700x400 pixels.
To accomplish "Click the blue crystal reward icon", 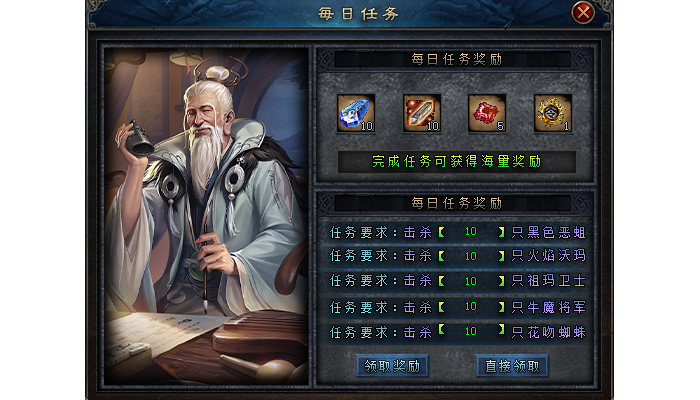I will pos(356,113).
